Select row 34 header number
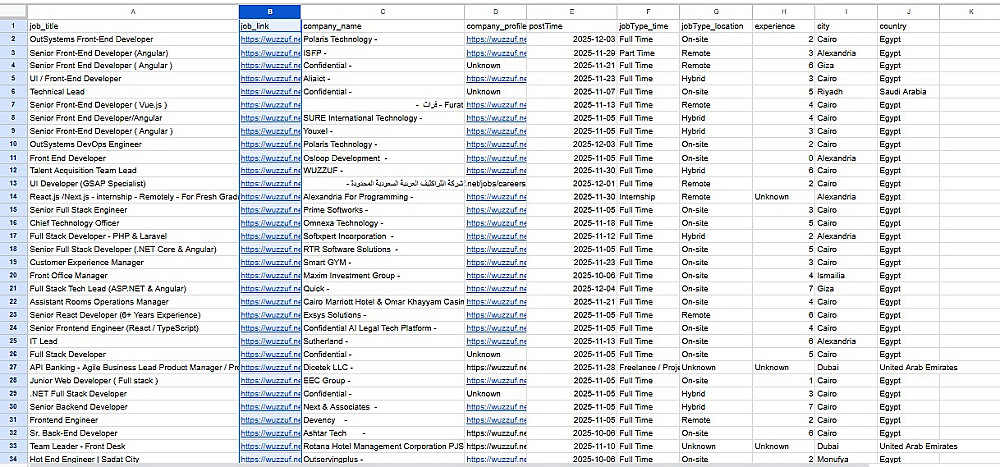The height and width of the screenshot is (467, 1000). coord(13,459)
